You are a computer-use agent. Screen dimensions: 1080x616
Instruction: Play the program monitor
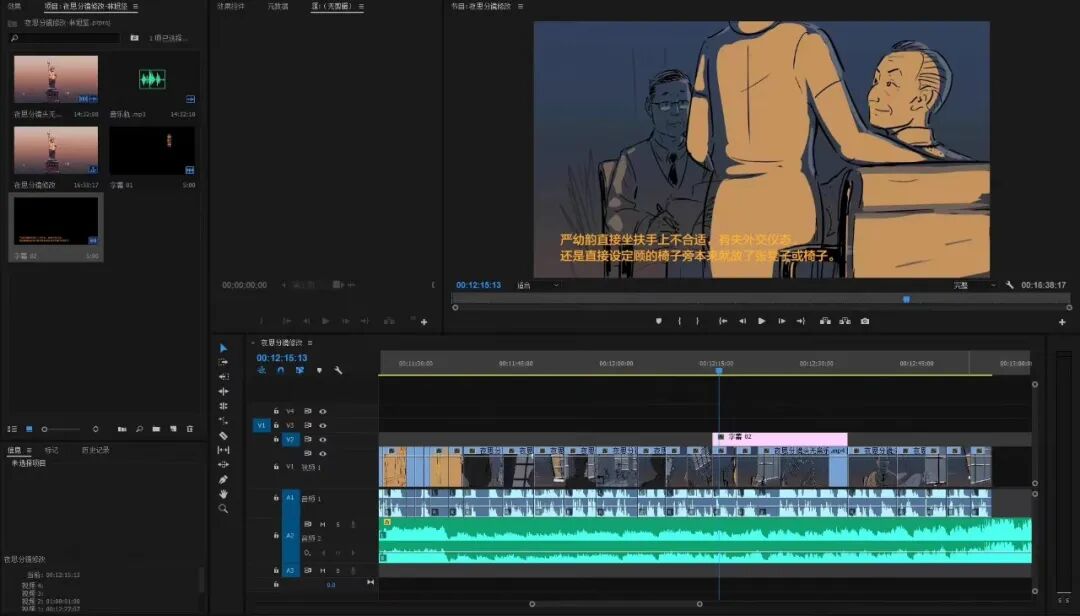coord(762,321)
